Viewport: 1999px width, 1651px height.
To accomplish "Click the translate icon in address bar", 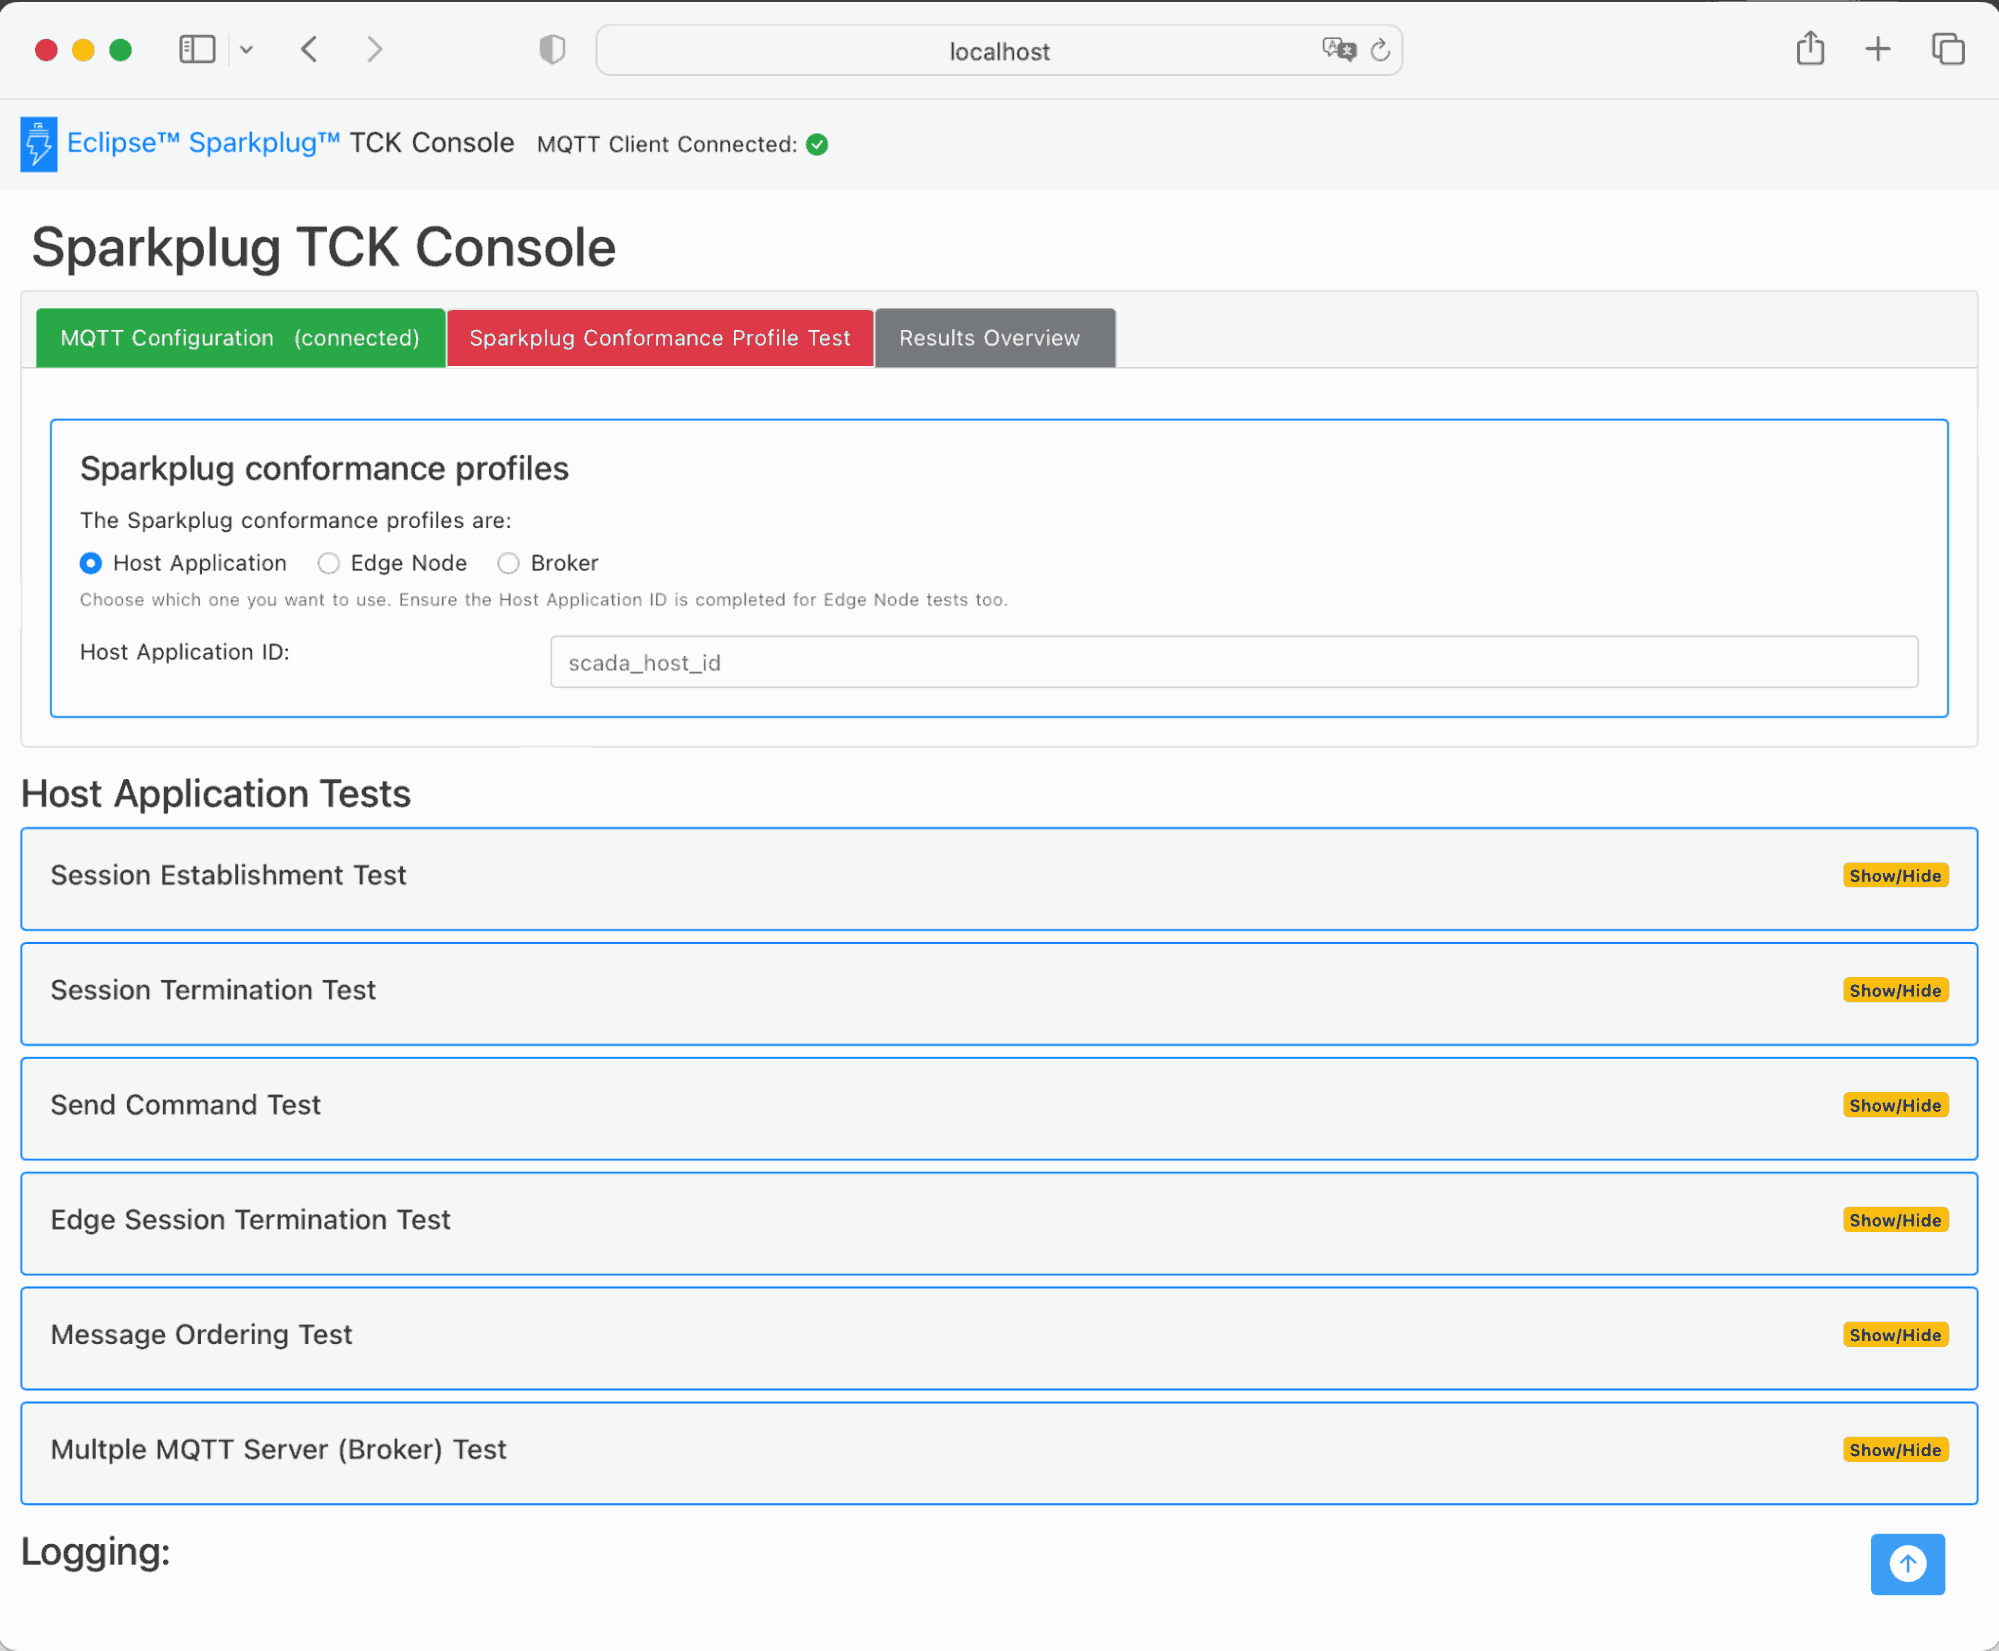I will [x=1338, y=49].
